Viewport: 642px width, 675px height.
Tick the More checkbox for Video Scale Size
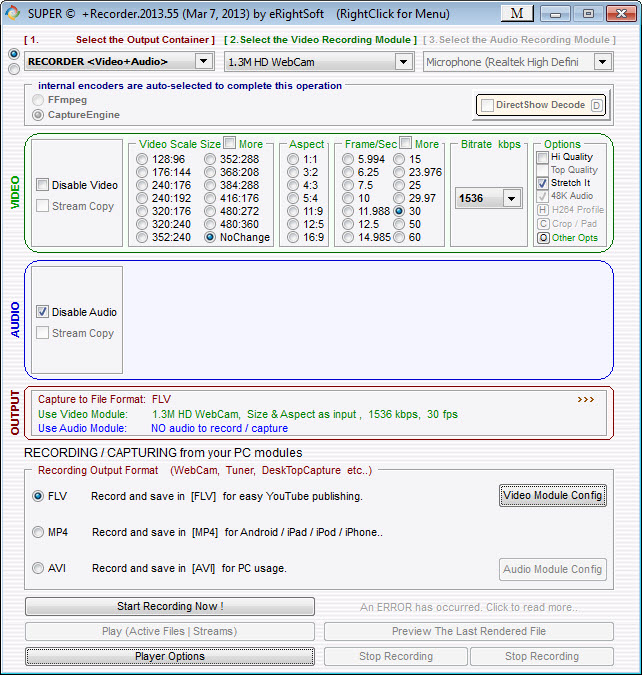[230, 142]
